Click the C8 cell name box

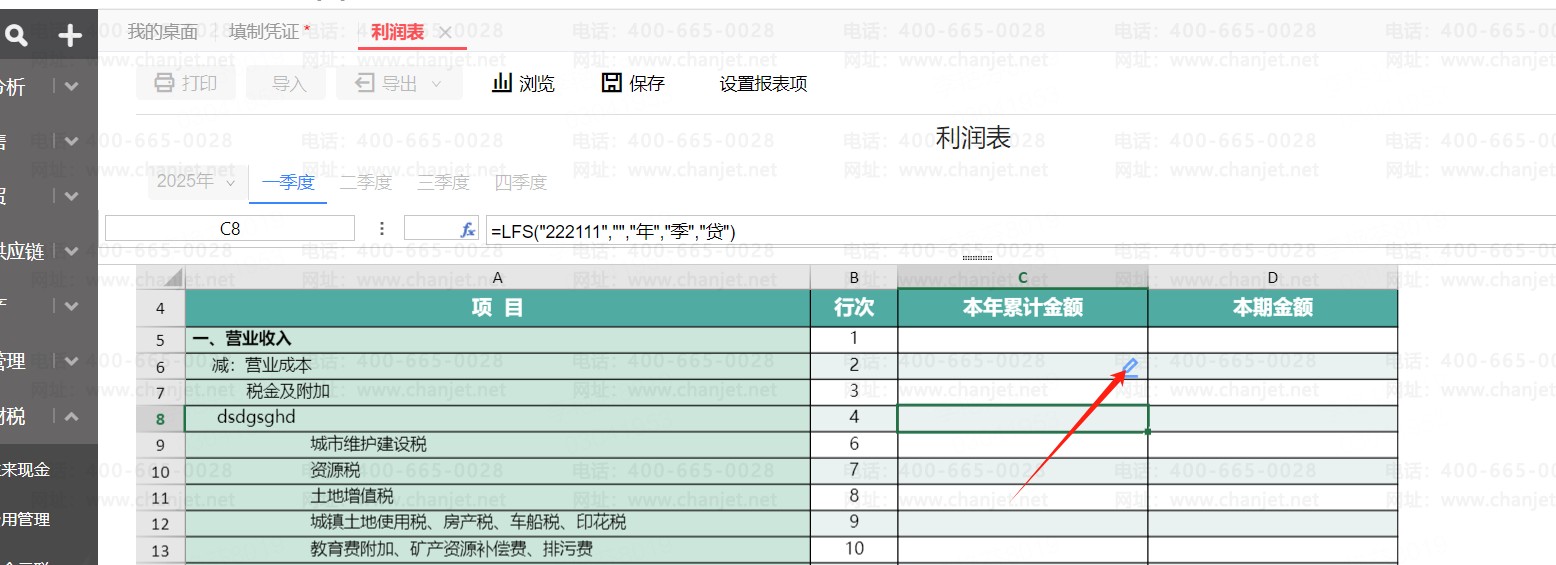pos(230,229)
